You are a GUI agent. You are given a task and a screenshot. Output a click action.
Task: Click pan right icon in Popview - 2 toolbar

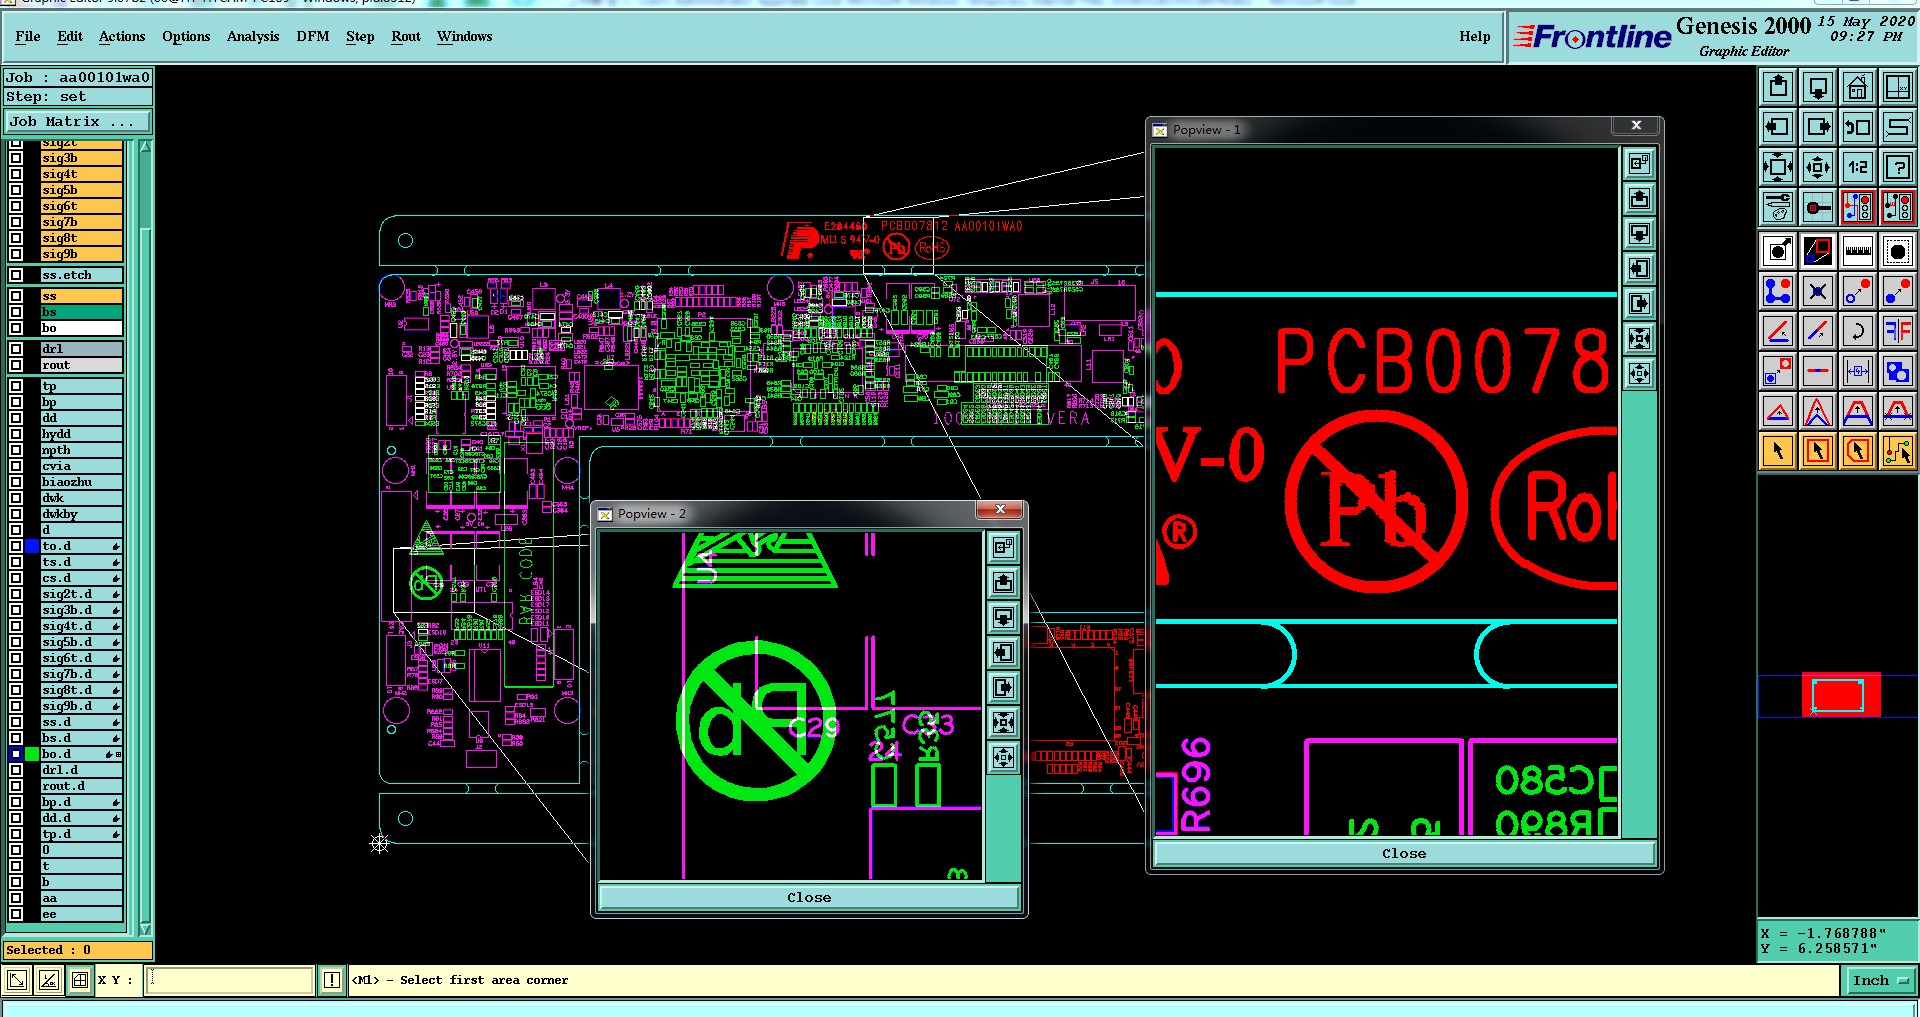coord(1004,687)
